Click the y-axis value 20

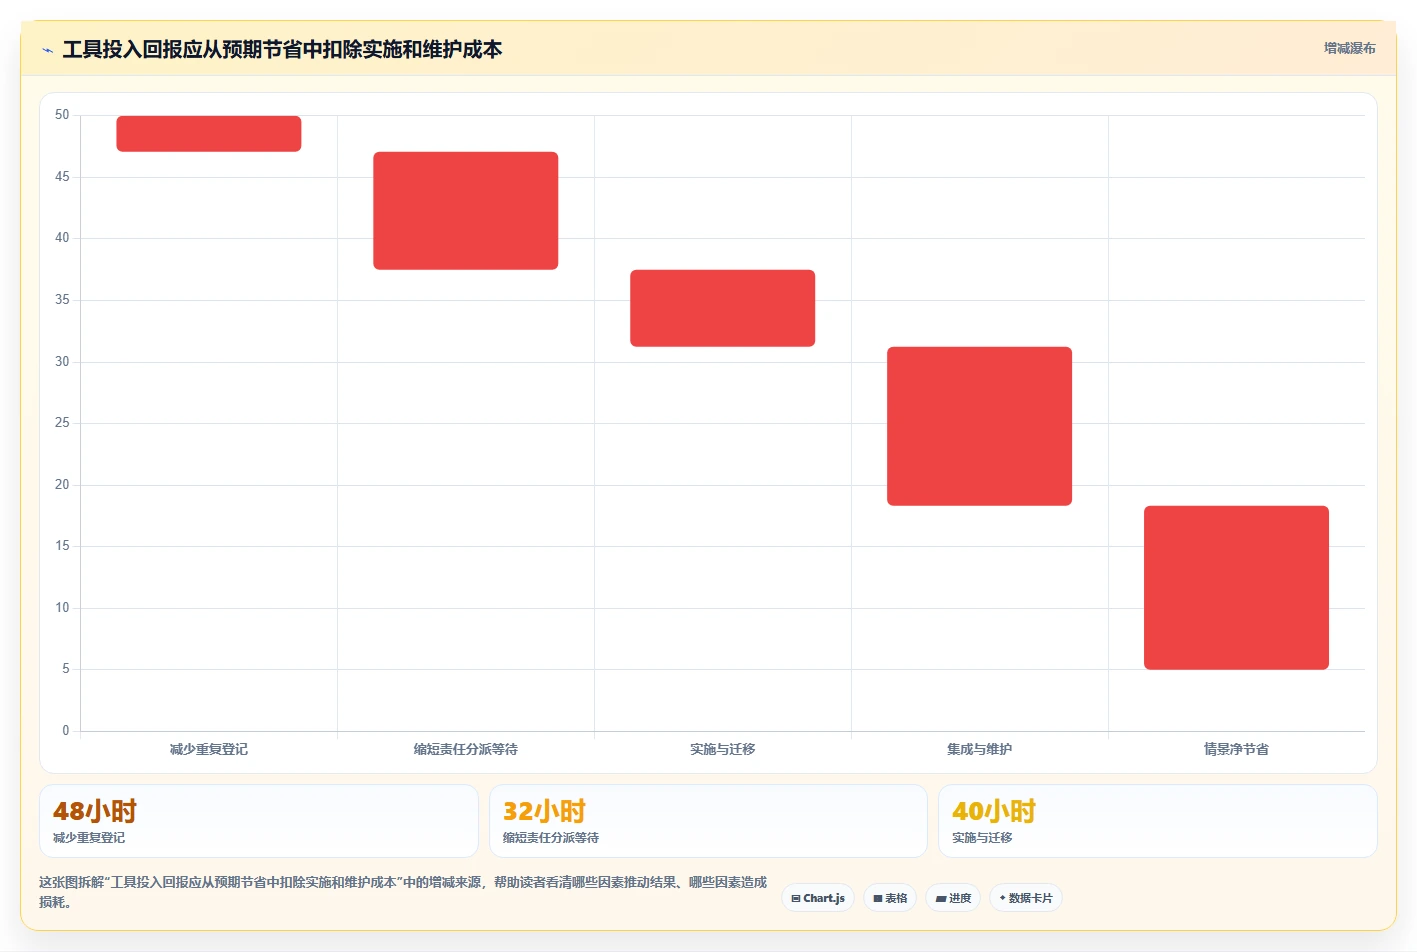[62, 485]
